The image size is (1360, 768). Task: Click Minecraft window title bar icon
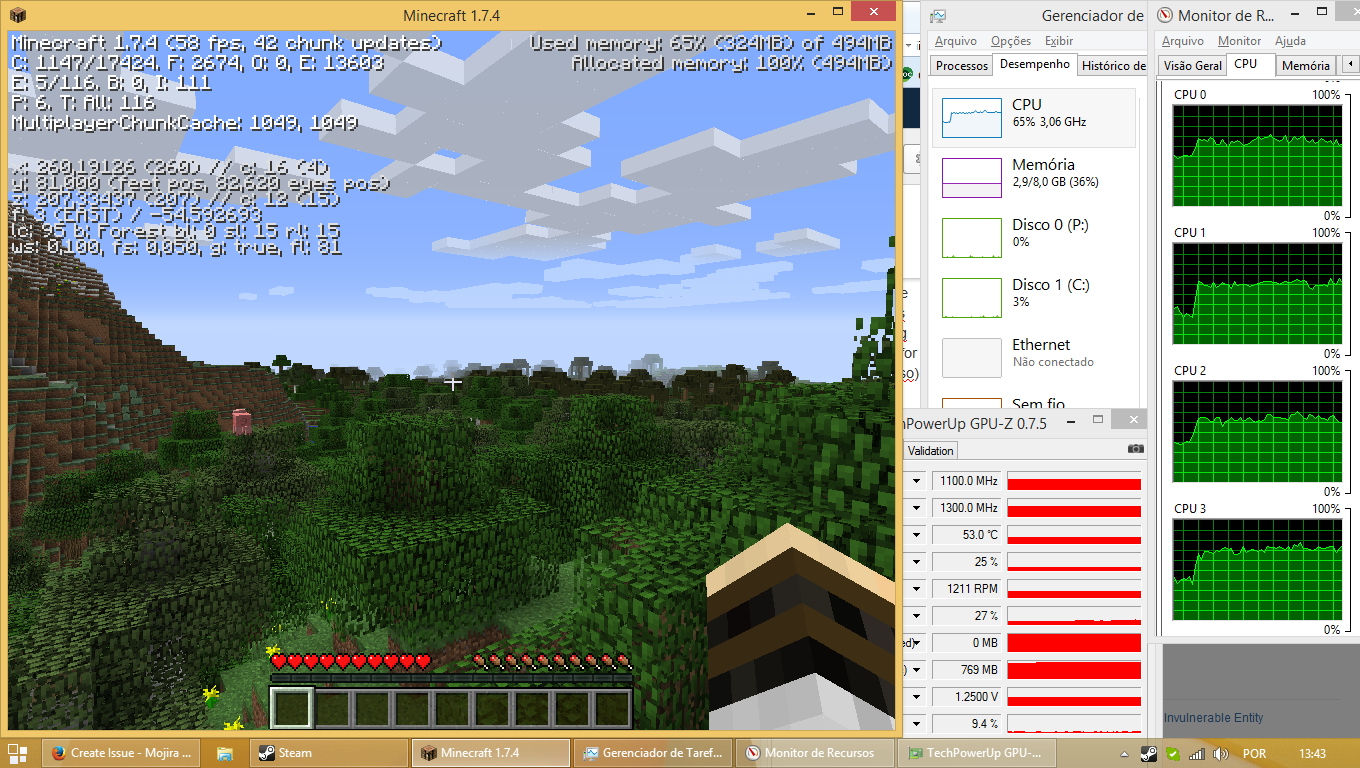tap(19, 14)
